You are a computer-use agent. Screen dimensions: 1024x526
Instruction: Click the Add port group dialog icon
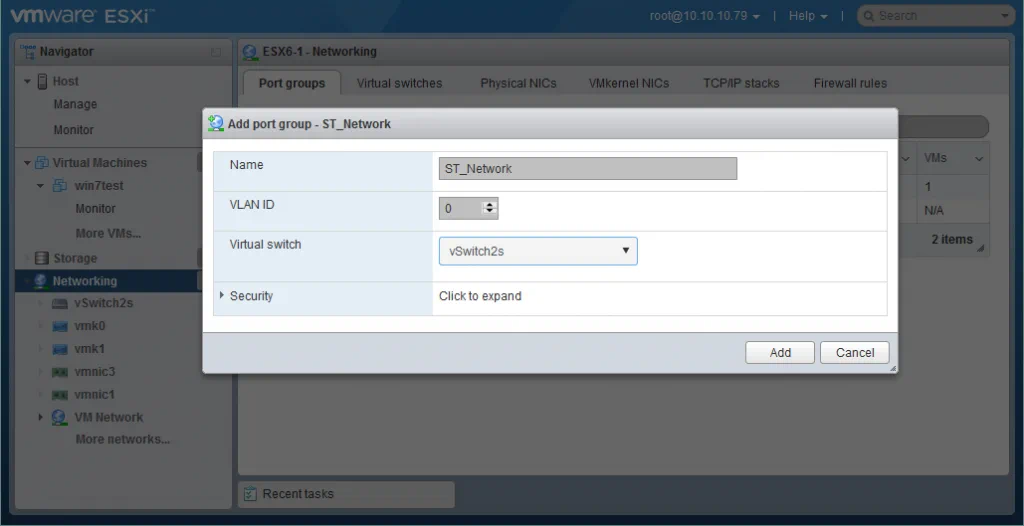tap(216, 123)
